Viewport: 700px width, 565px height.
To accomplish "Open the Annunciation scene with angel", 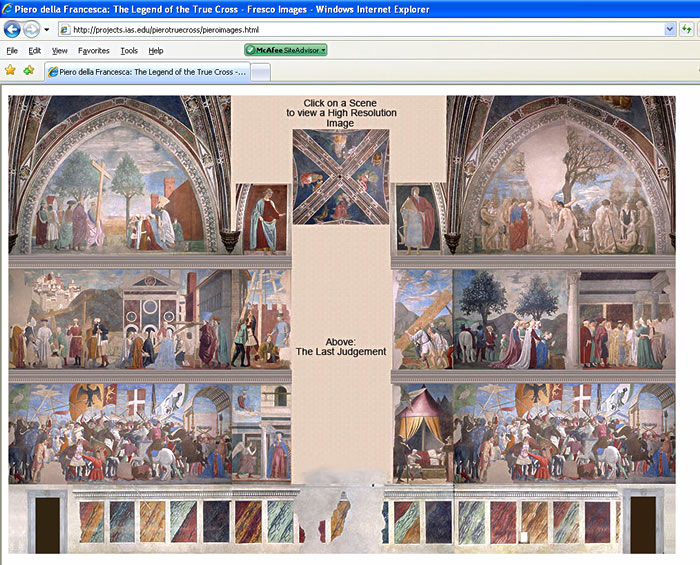I will 262,434.
